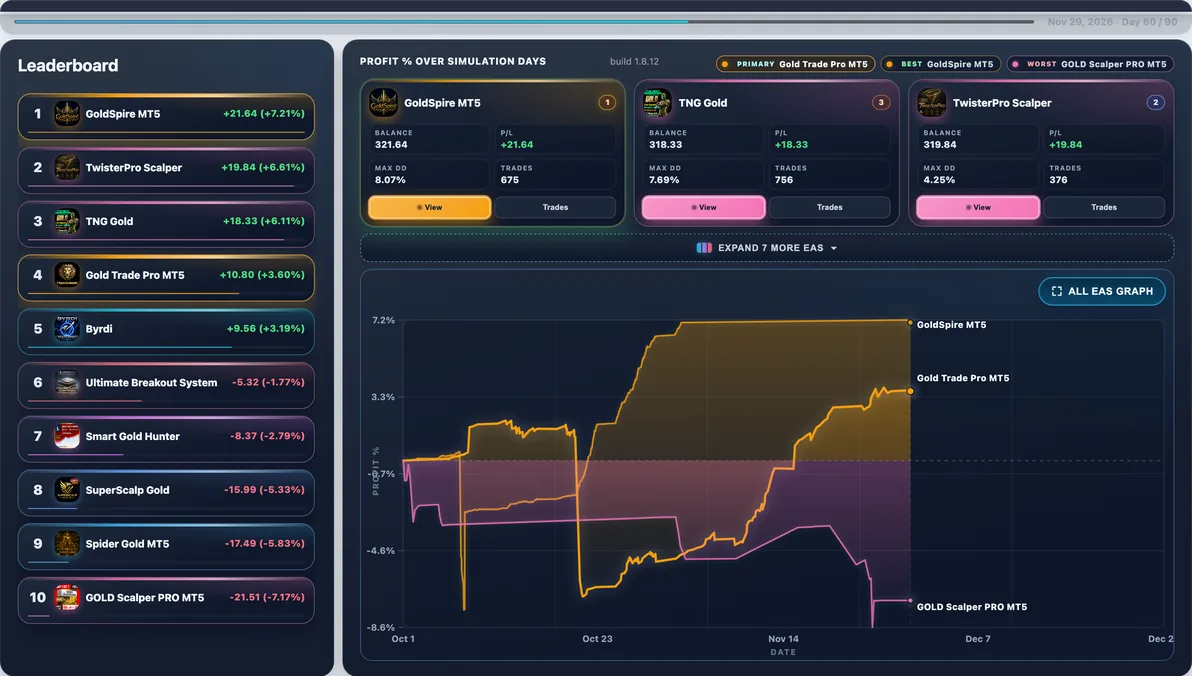Image resolution: width=1192 pixels, height=676 pixels.
Task: Click the Gold Trade Pro MT5 chart endpoint dot
Action: click(x=910, y=392)
